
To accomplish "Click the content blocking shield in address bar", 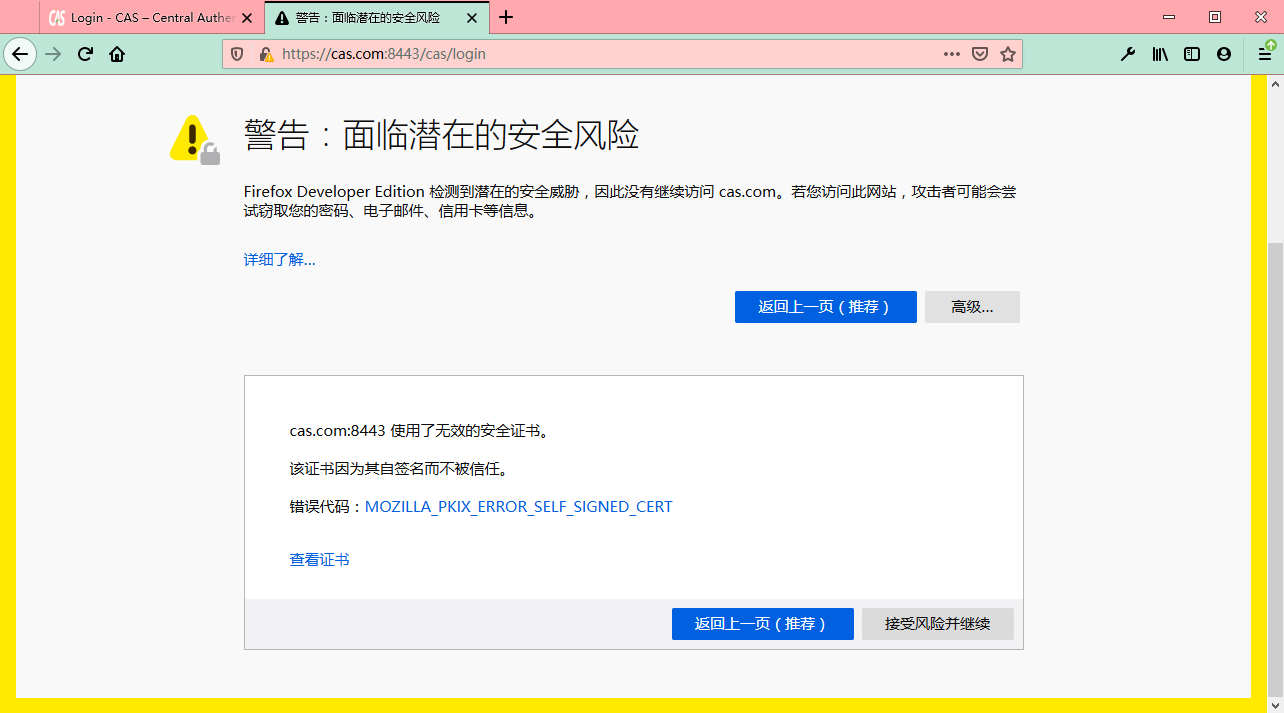I will pyautogui.click(x=236, y=54).
